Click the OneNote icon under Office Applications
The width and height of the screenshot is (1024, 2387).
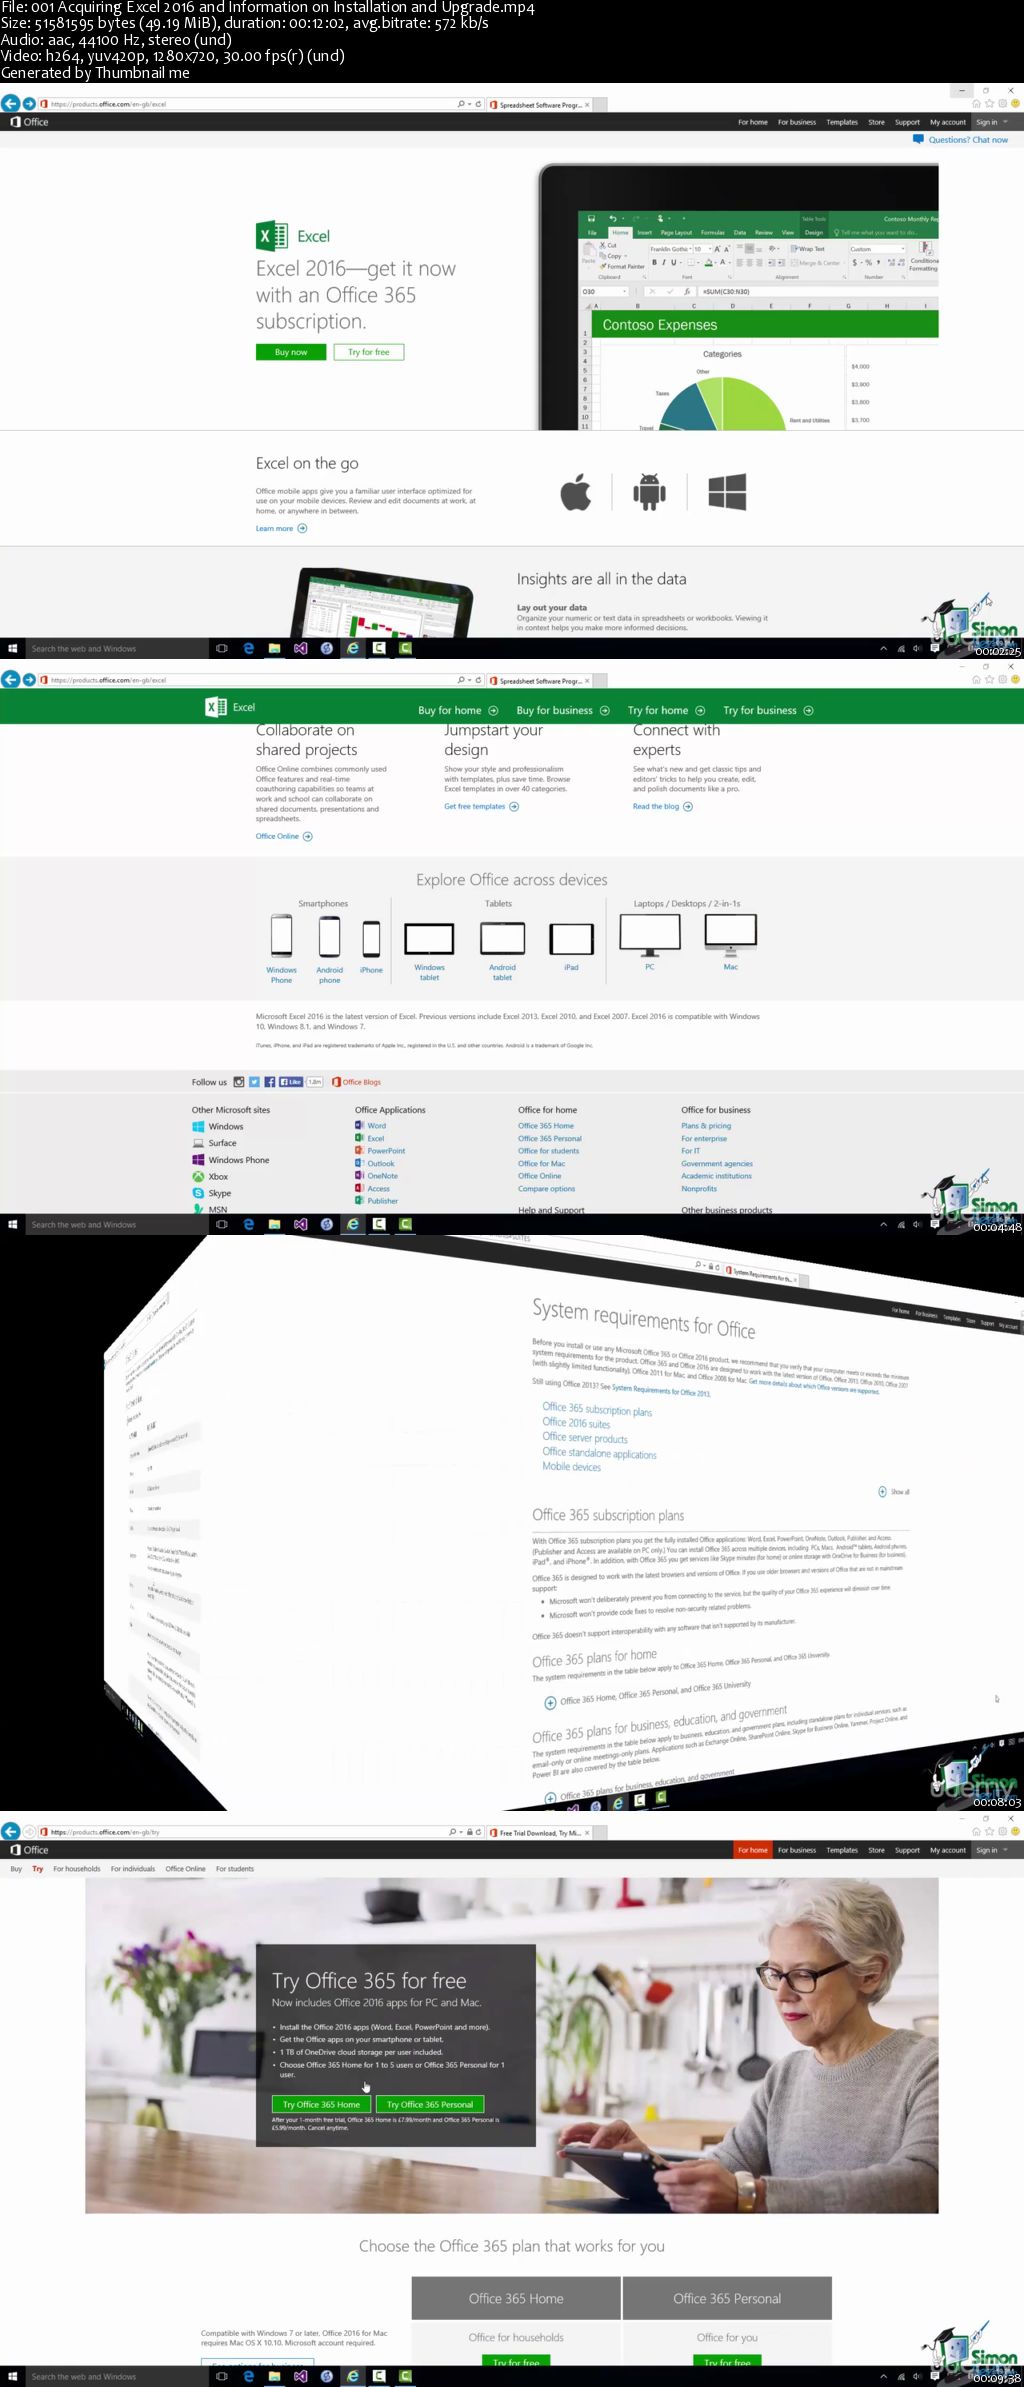pos(359,1175)
